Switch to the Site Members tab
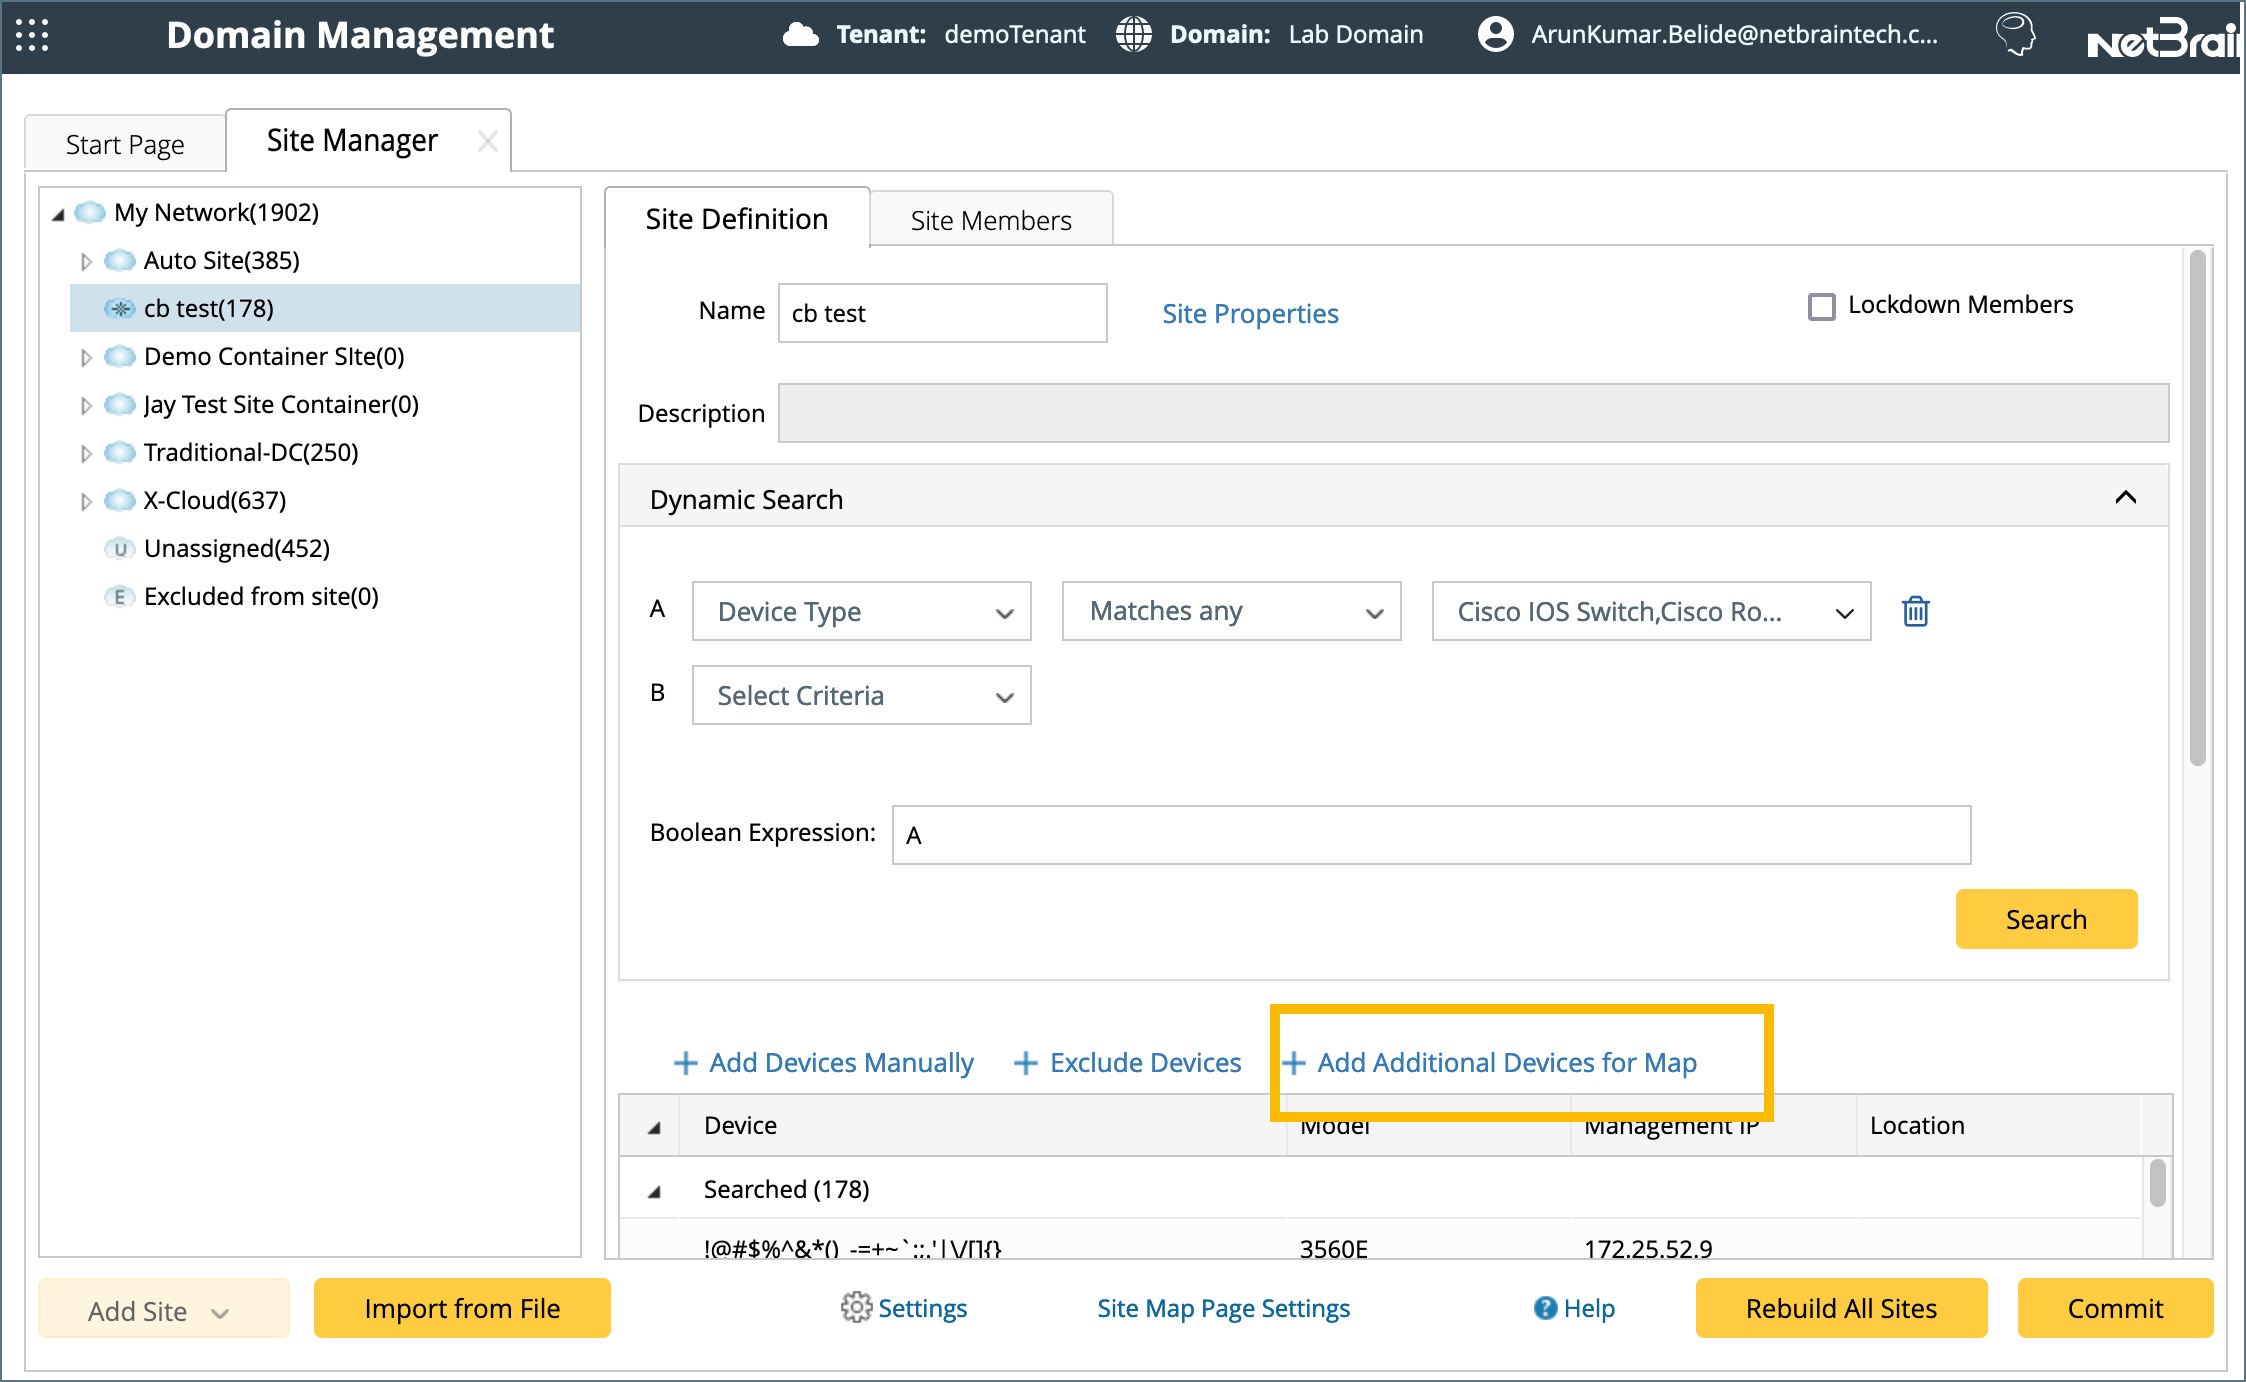This screenshot has width=2246, height=1382. (x=990, y=220)
